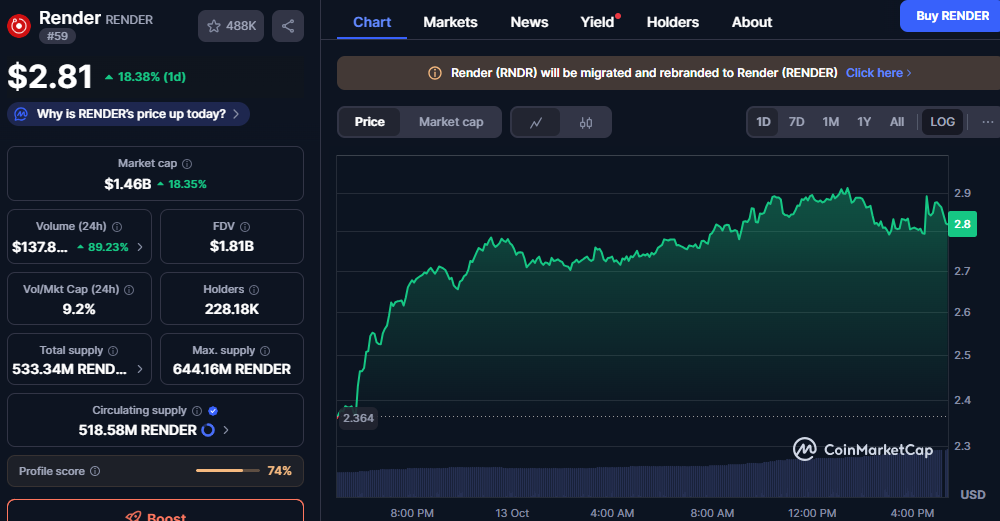
Task: Click the share icon next to watchlist
Action: [x=288, y=26]
